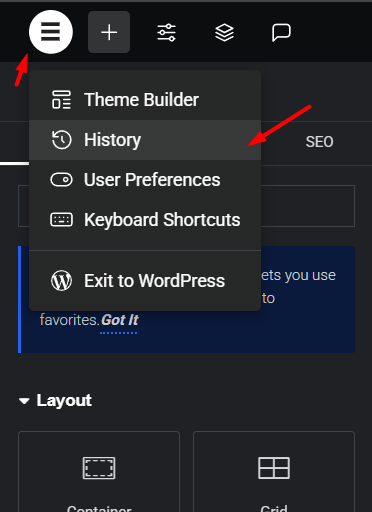Viewport: 372px width, 512px height.
Task: Click the WordPress logo icon
Action: [x=61, y=281]
